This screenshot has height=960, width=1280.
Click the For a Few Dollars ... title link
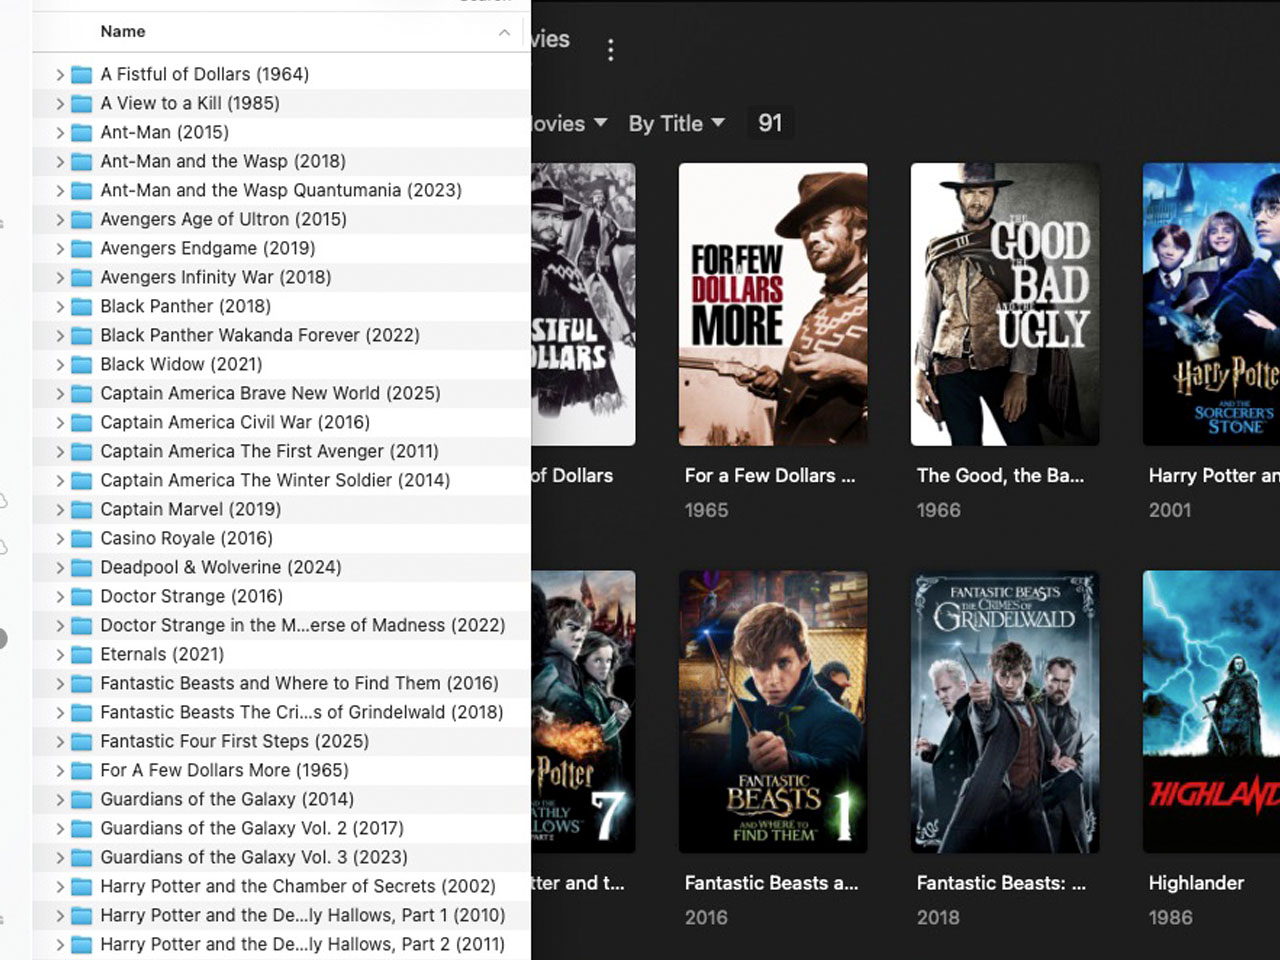(770, 476)
